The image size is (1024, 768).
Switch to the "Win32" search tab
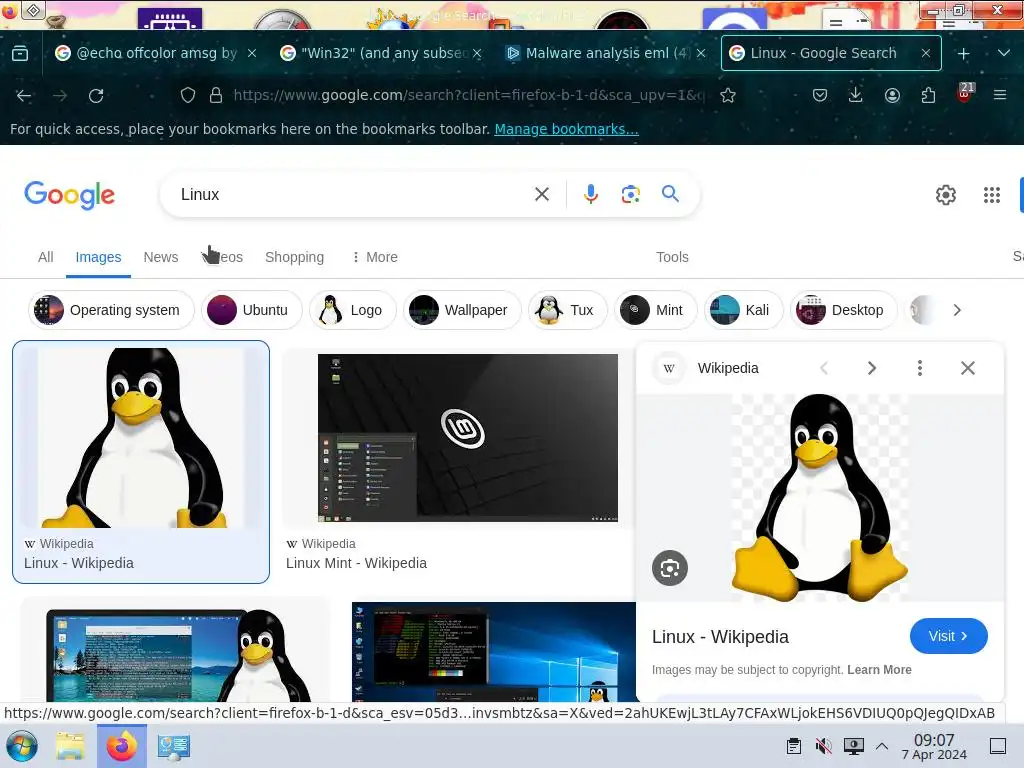381,53
